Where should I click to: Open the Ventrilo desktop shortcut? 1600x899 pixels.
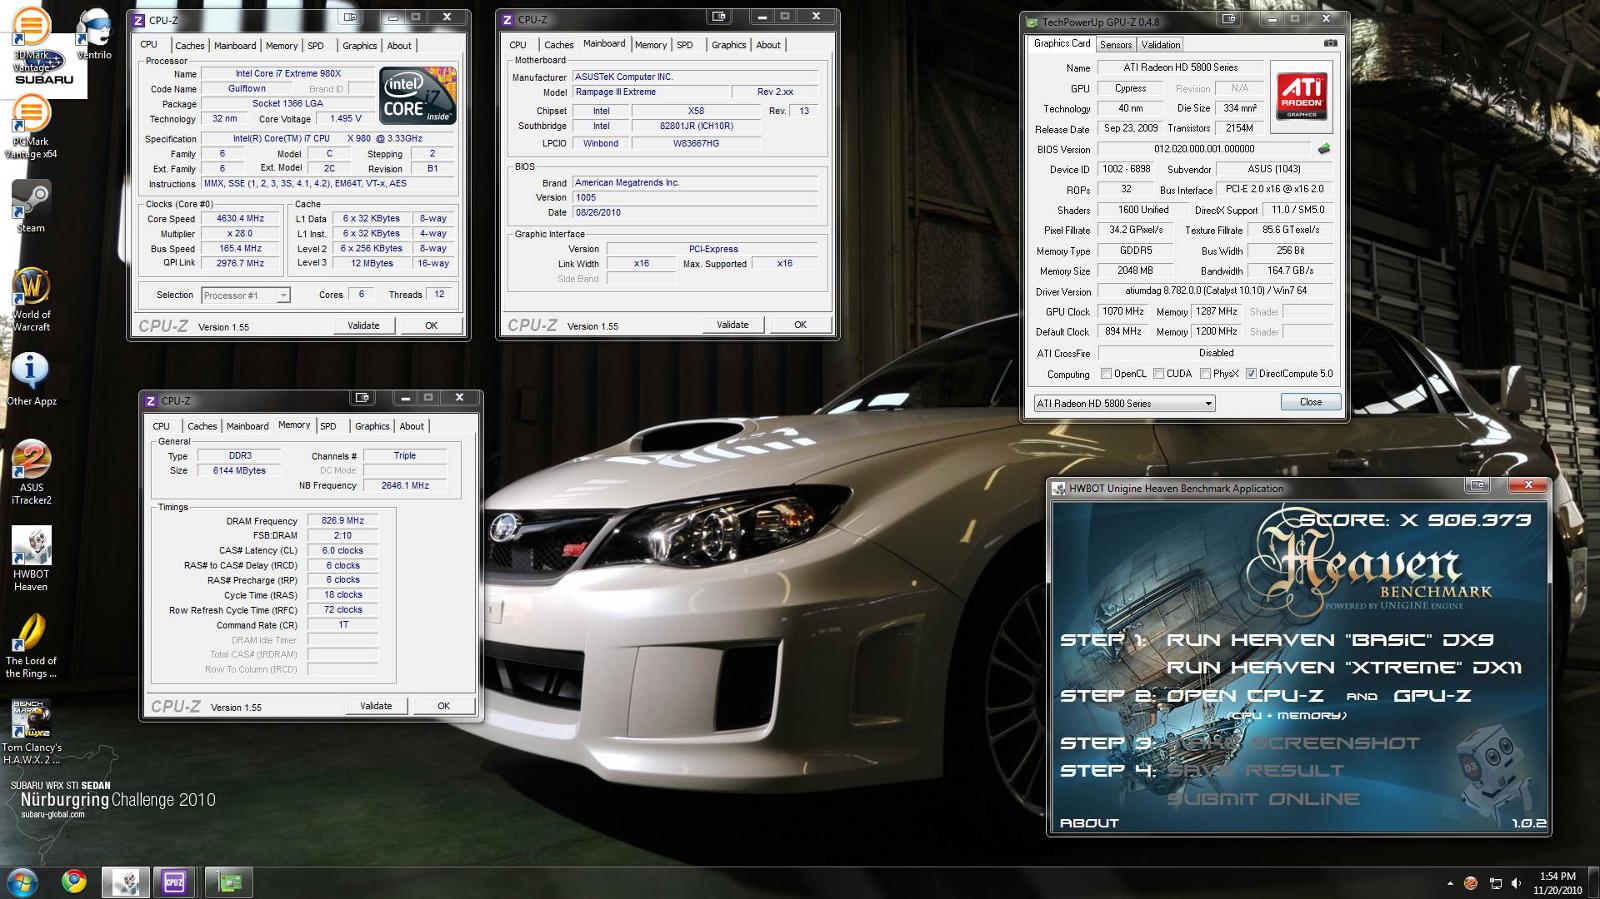[94, 33]
